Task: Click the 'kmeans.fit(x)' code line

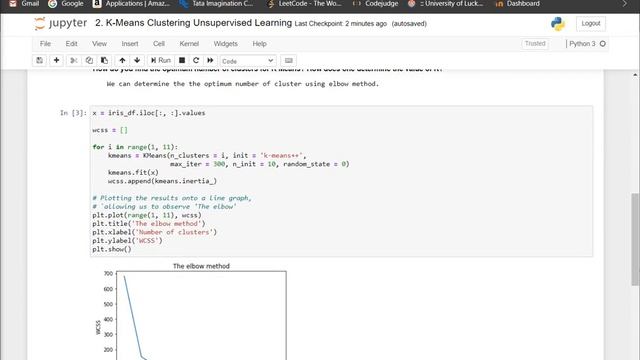Action: [x=133, y=173]
